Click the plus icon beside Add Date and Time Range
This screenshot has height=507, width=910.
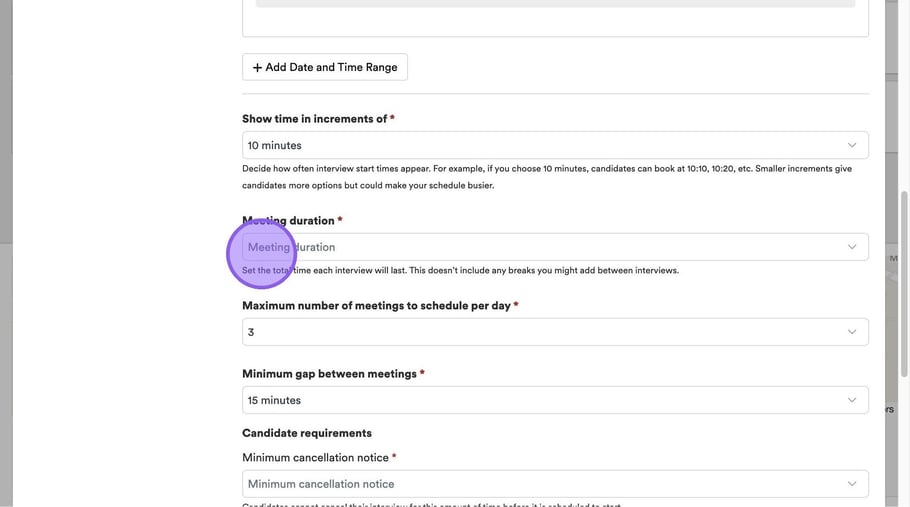coord(257,68)
